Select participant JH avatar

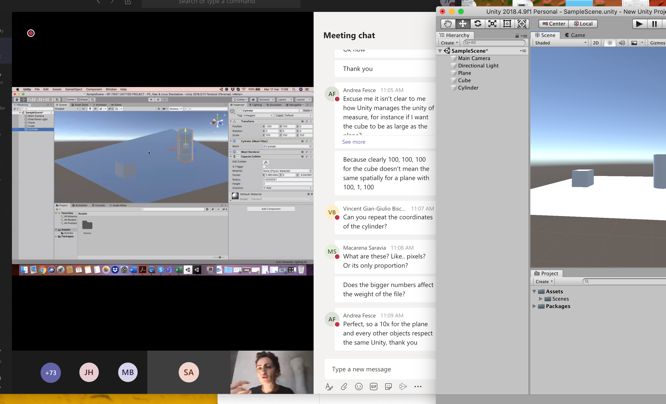[x=89, y=373]
